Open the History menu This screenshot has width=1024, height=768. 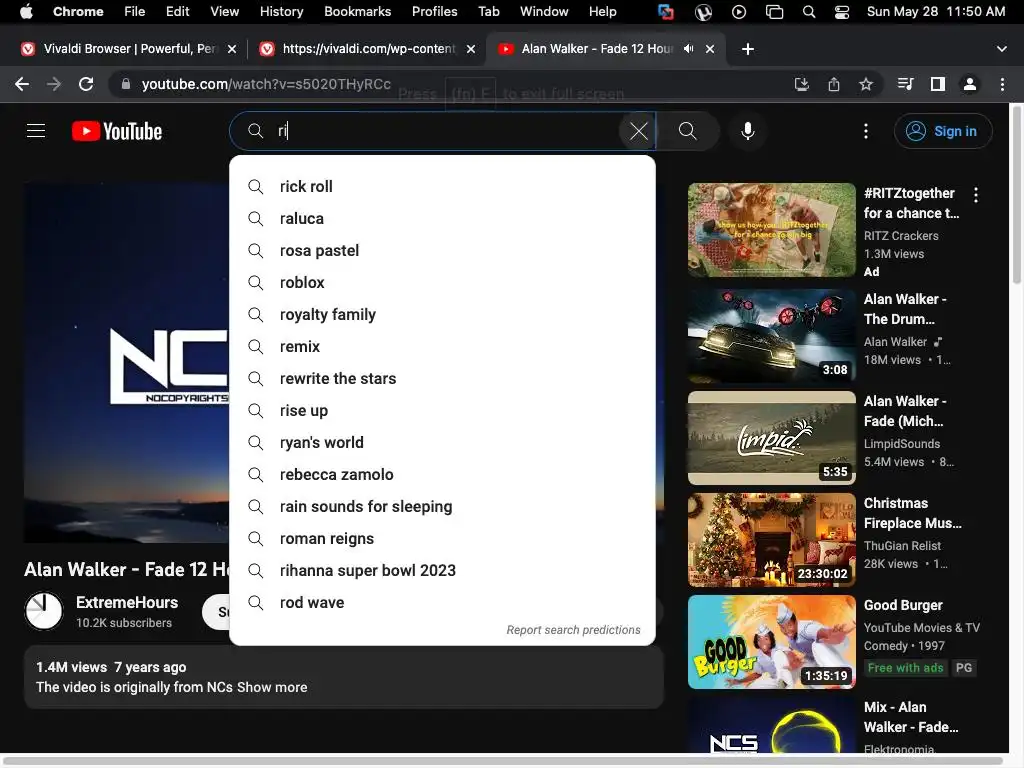click(x=281, y=12)
